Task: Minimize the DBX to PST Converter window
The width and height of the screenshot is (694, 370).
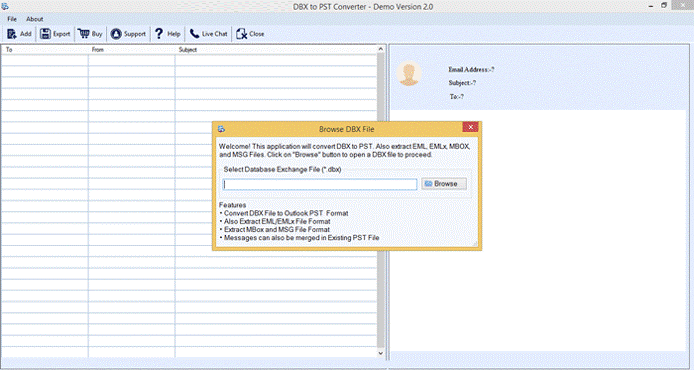Action: (651, 6)
